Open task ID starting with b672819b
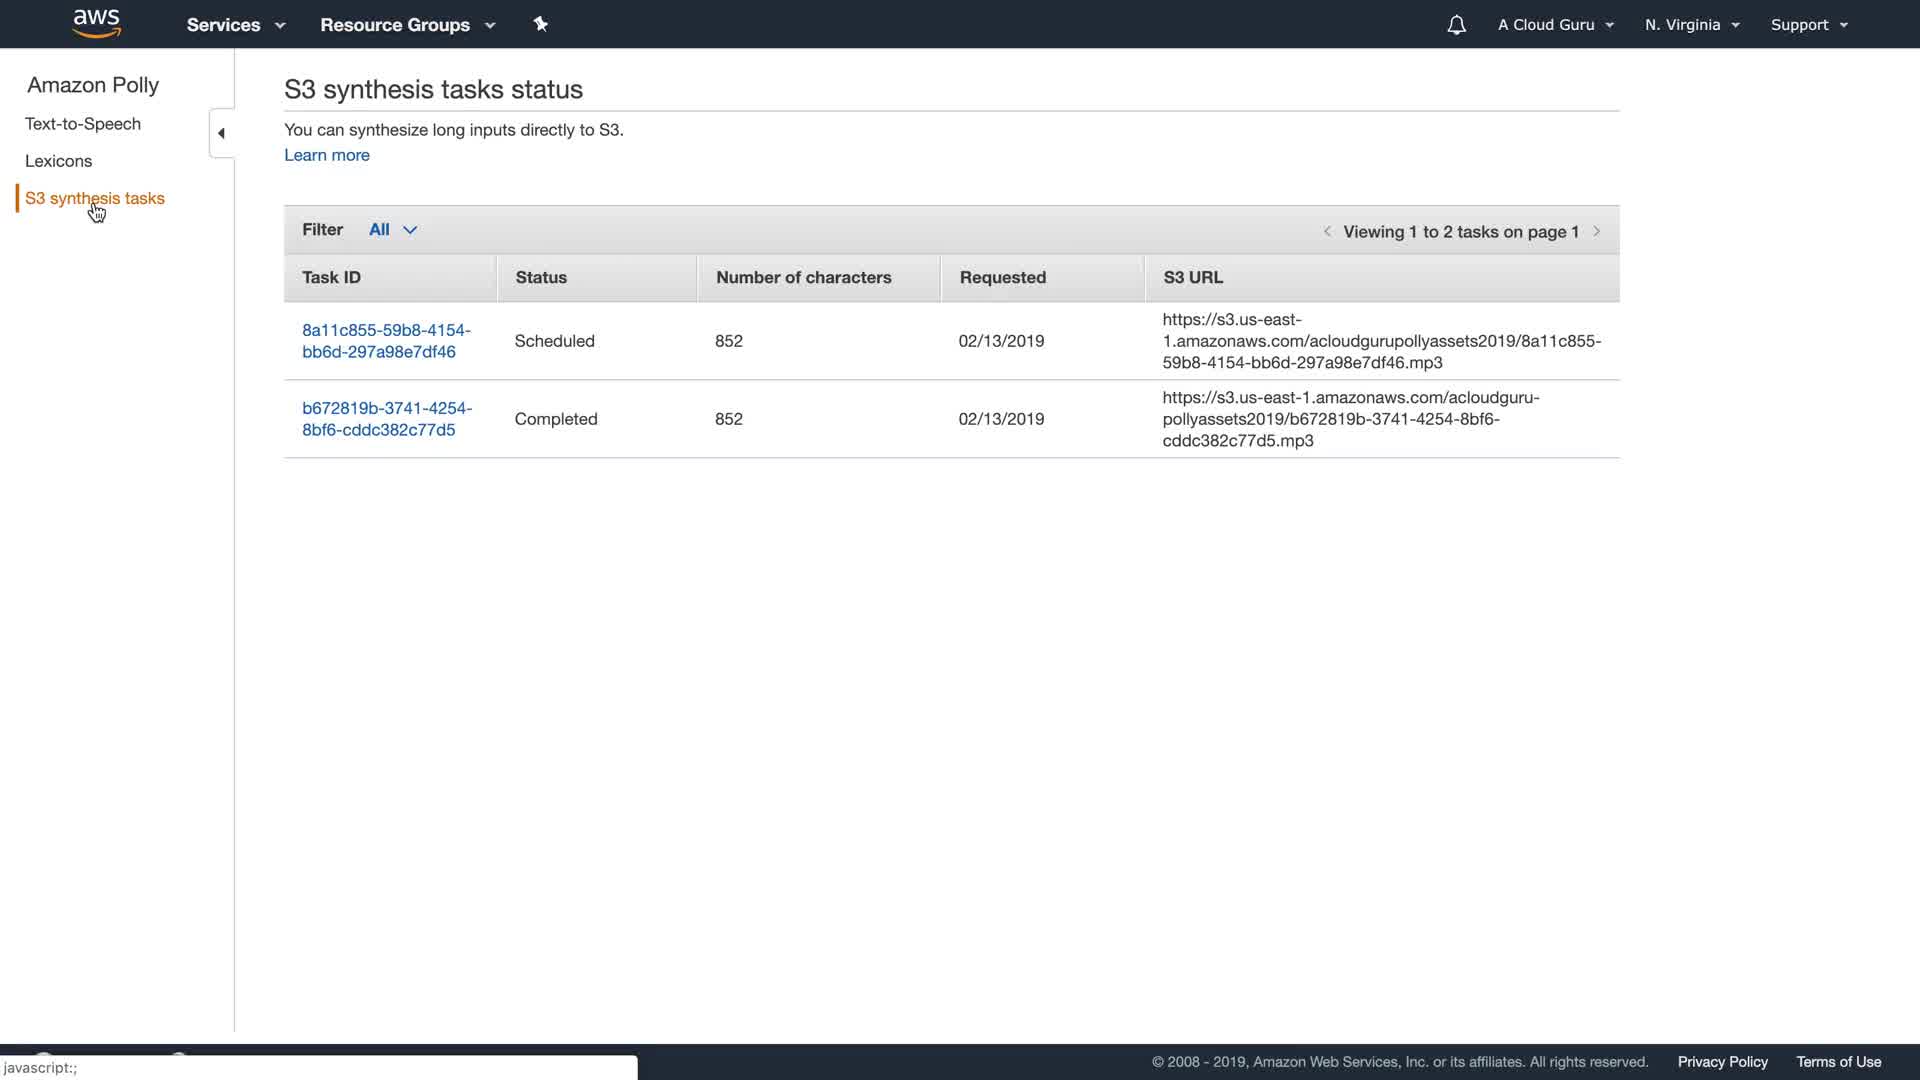The image size is (1920, 1080). coord(386,419)
